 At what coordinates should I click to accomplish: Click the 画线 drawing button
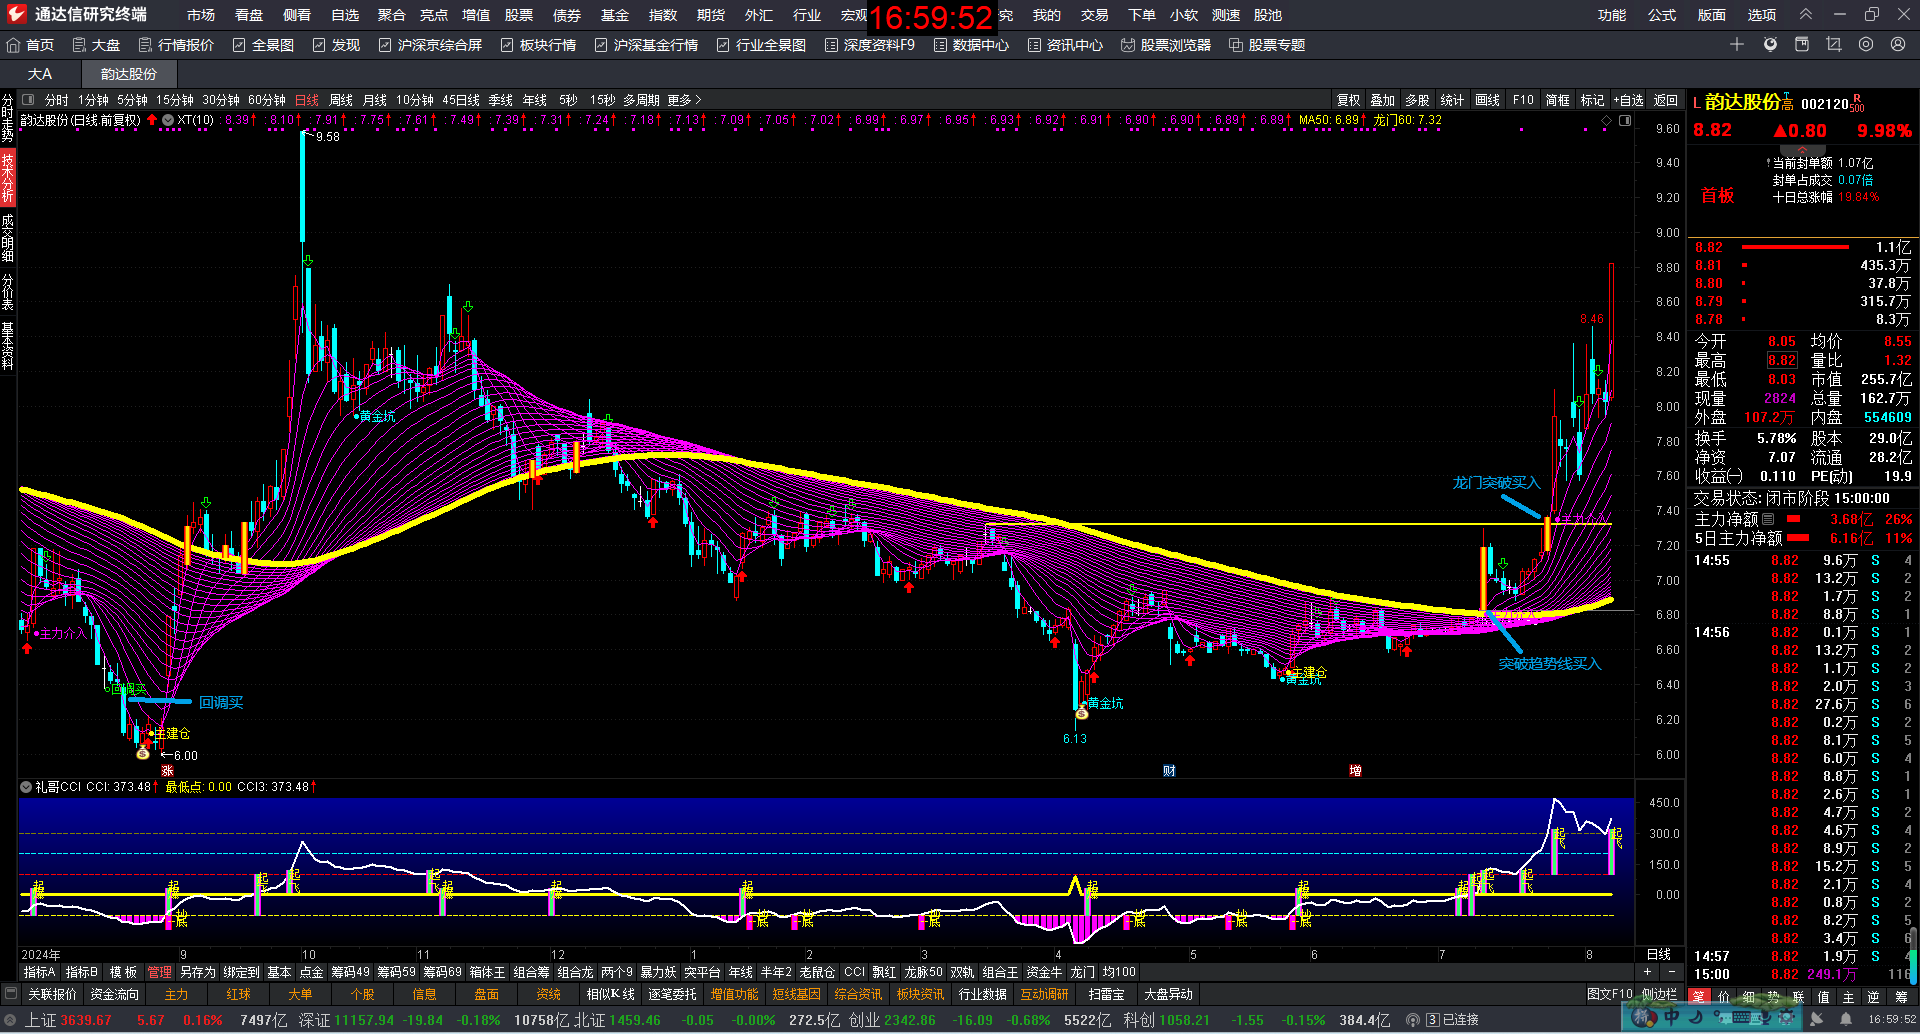[x=1487, y=100]
